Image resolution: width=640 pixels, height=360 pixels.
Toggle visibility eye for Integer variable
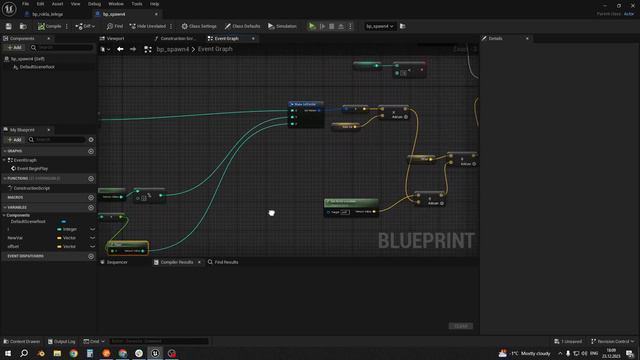tap(93, 229)
